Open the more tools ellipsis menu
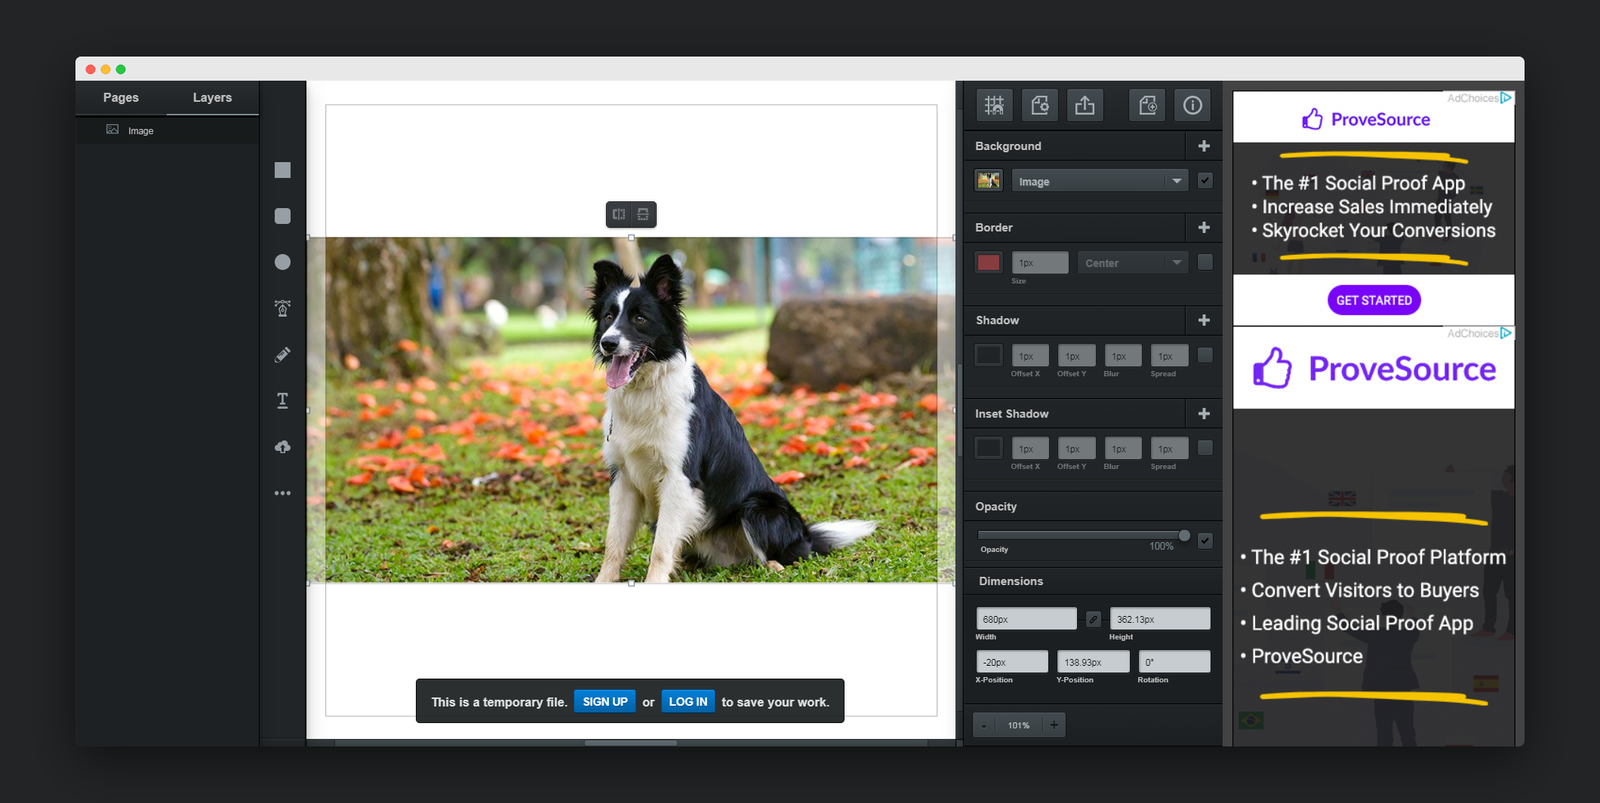 [283, 493]
